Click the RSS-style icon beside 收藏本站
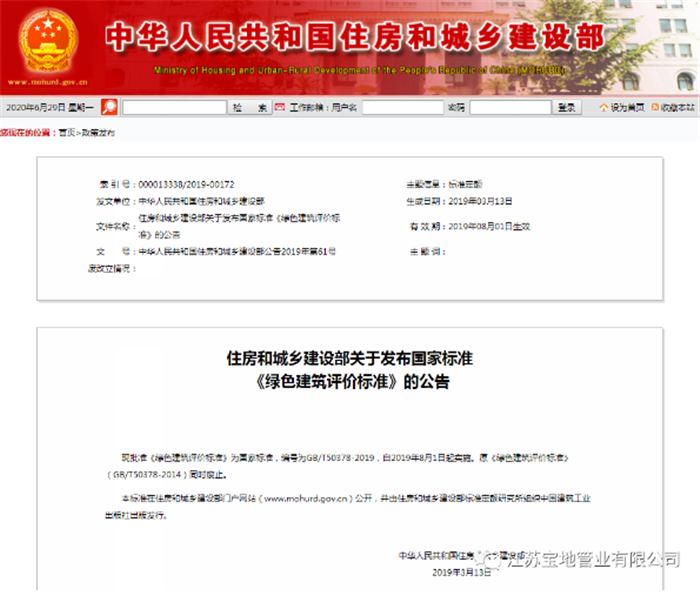700x595 pixels. 655,107
